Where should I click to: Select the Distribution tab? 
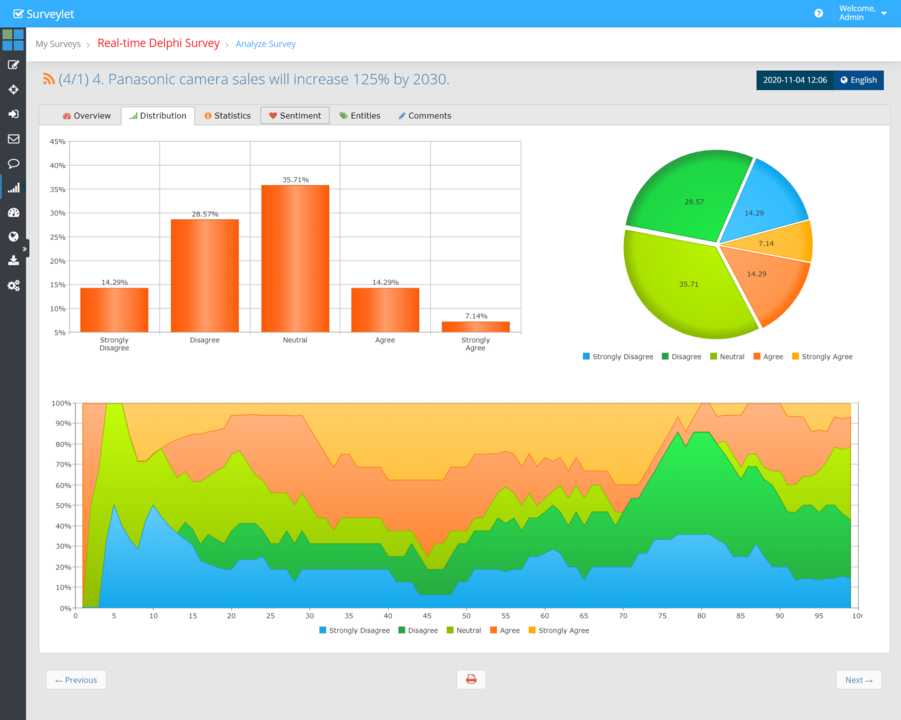[x=158, y=115]
